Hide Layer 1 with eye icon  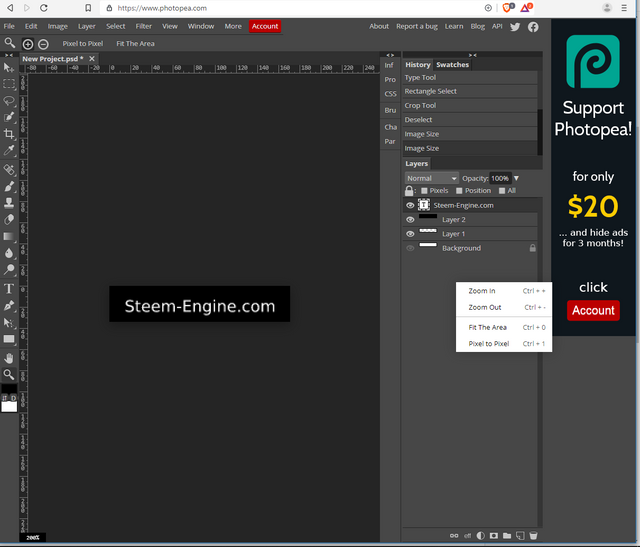click(410, 234)
